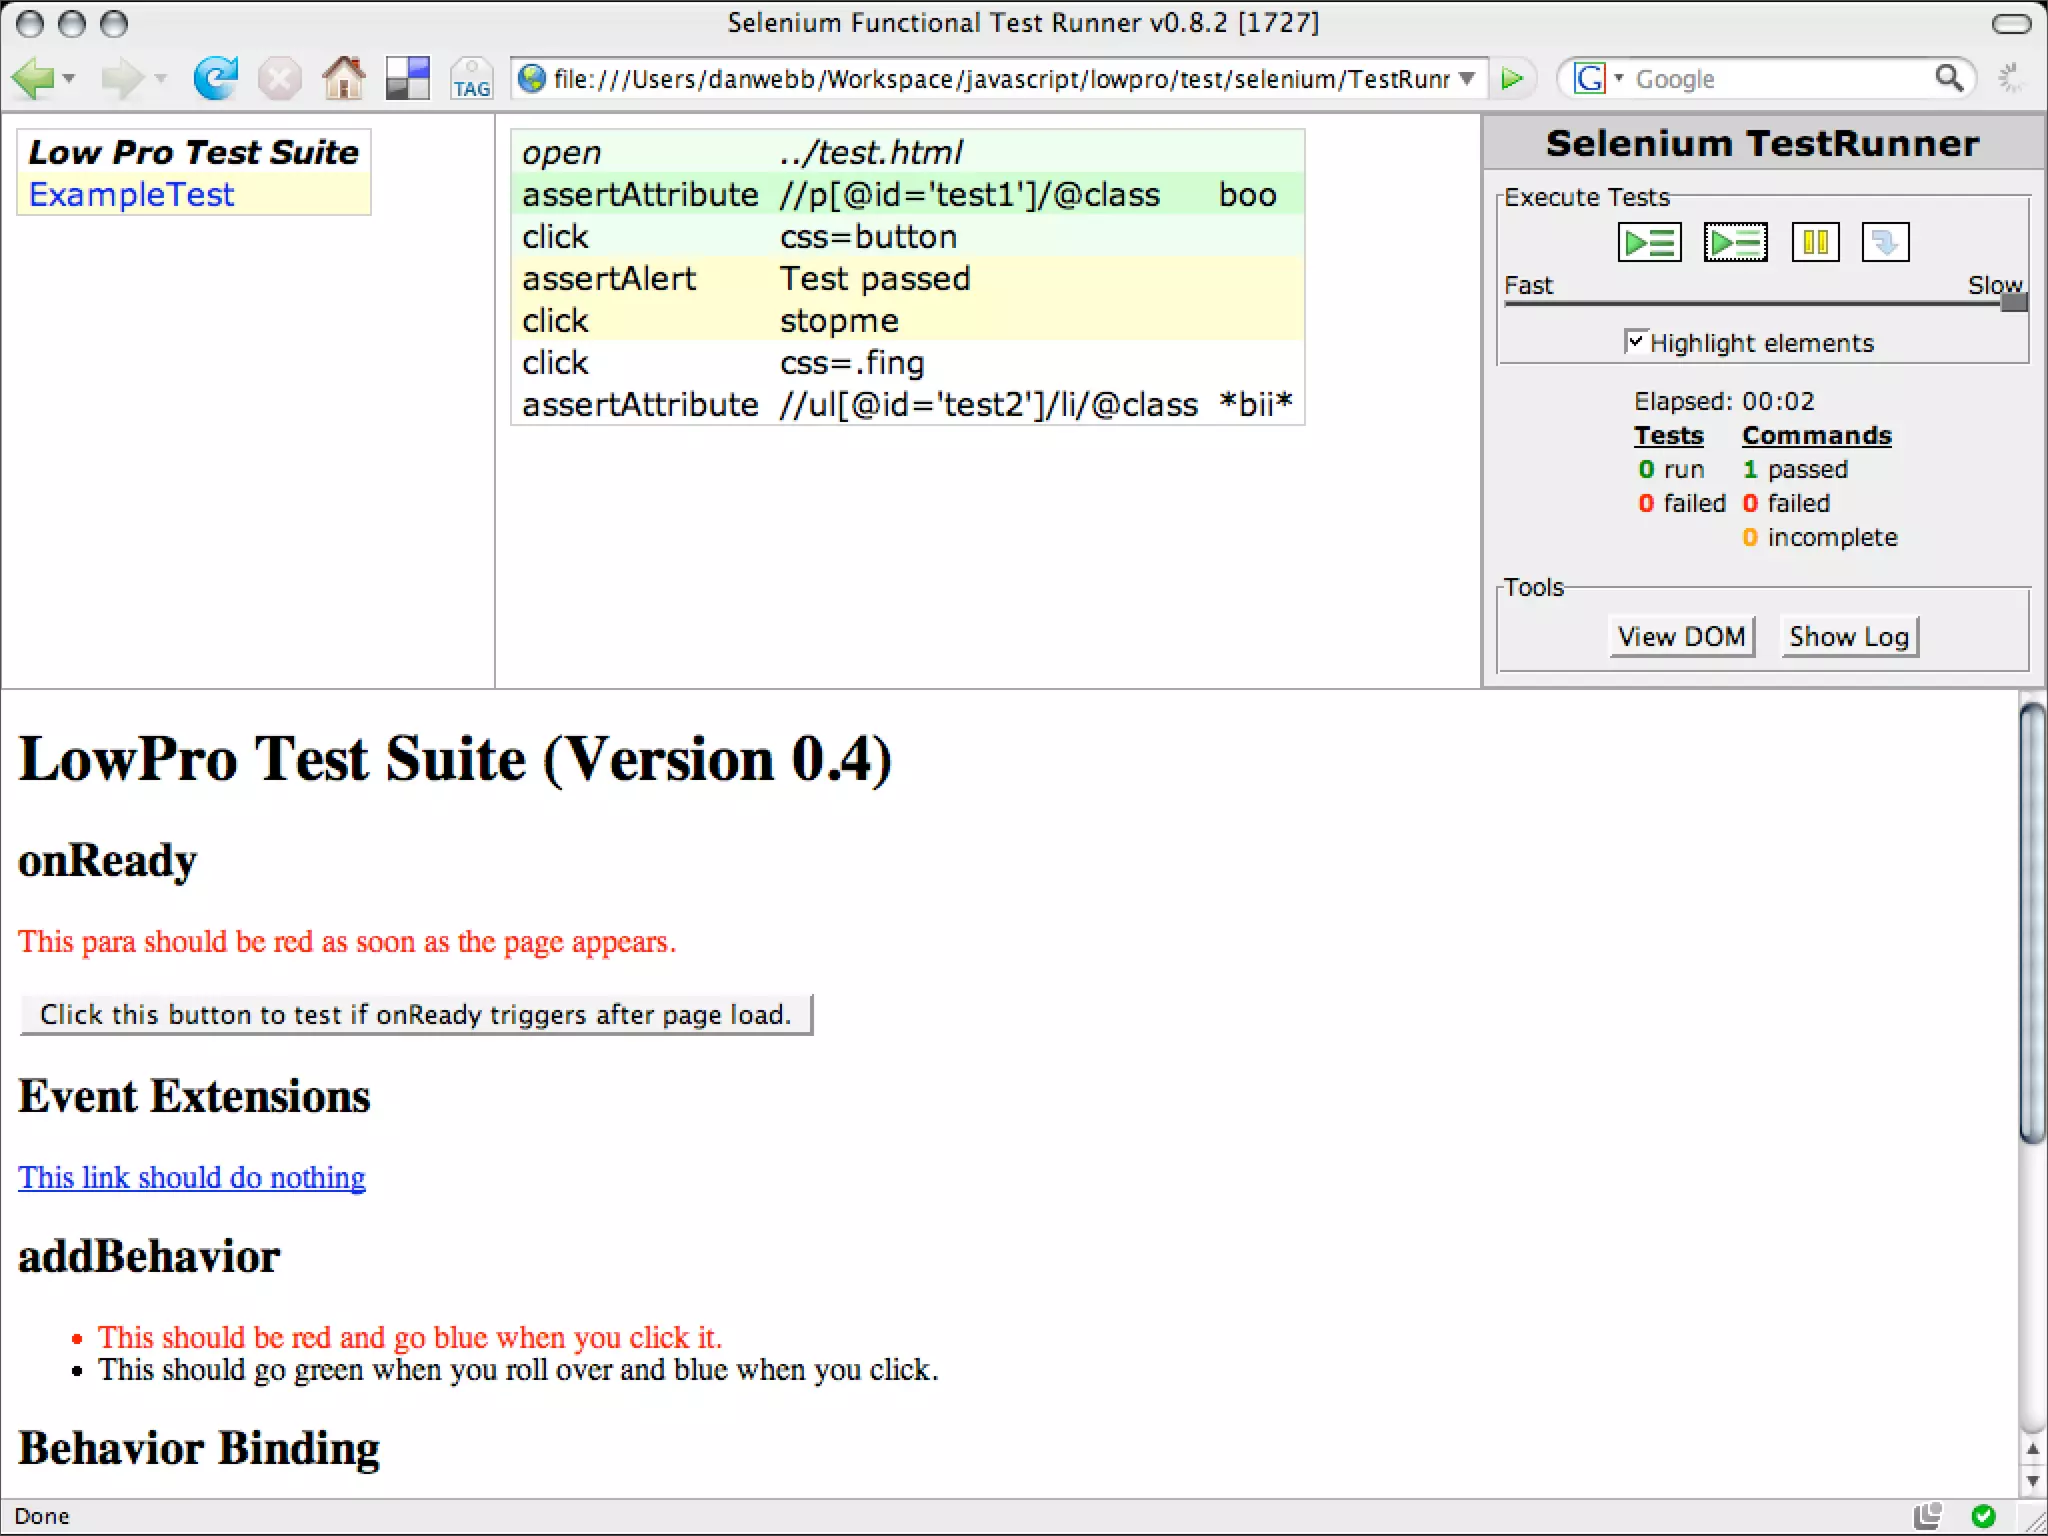
Task: Select ExampleTest in the test suite list
Action: (x=131, y=194)
